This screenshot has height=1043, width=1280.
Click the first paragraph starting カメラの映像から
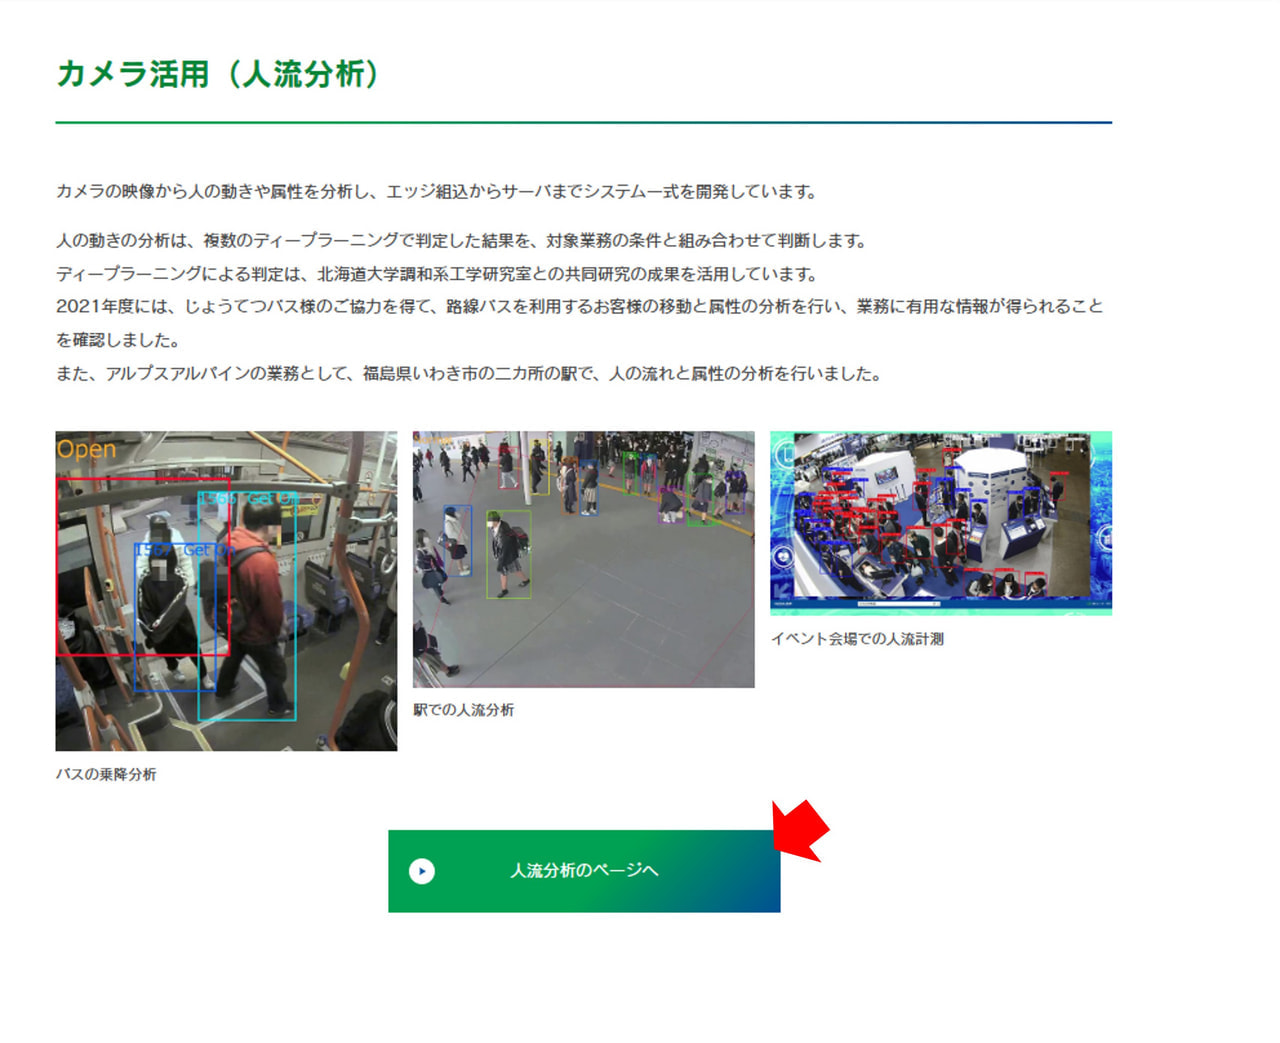click(437, 191)
